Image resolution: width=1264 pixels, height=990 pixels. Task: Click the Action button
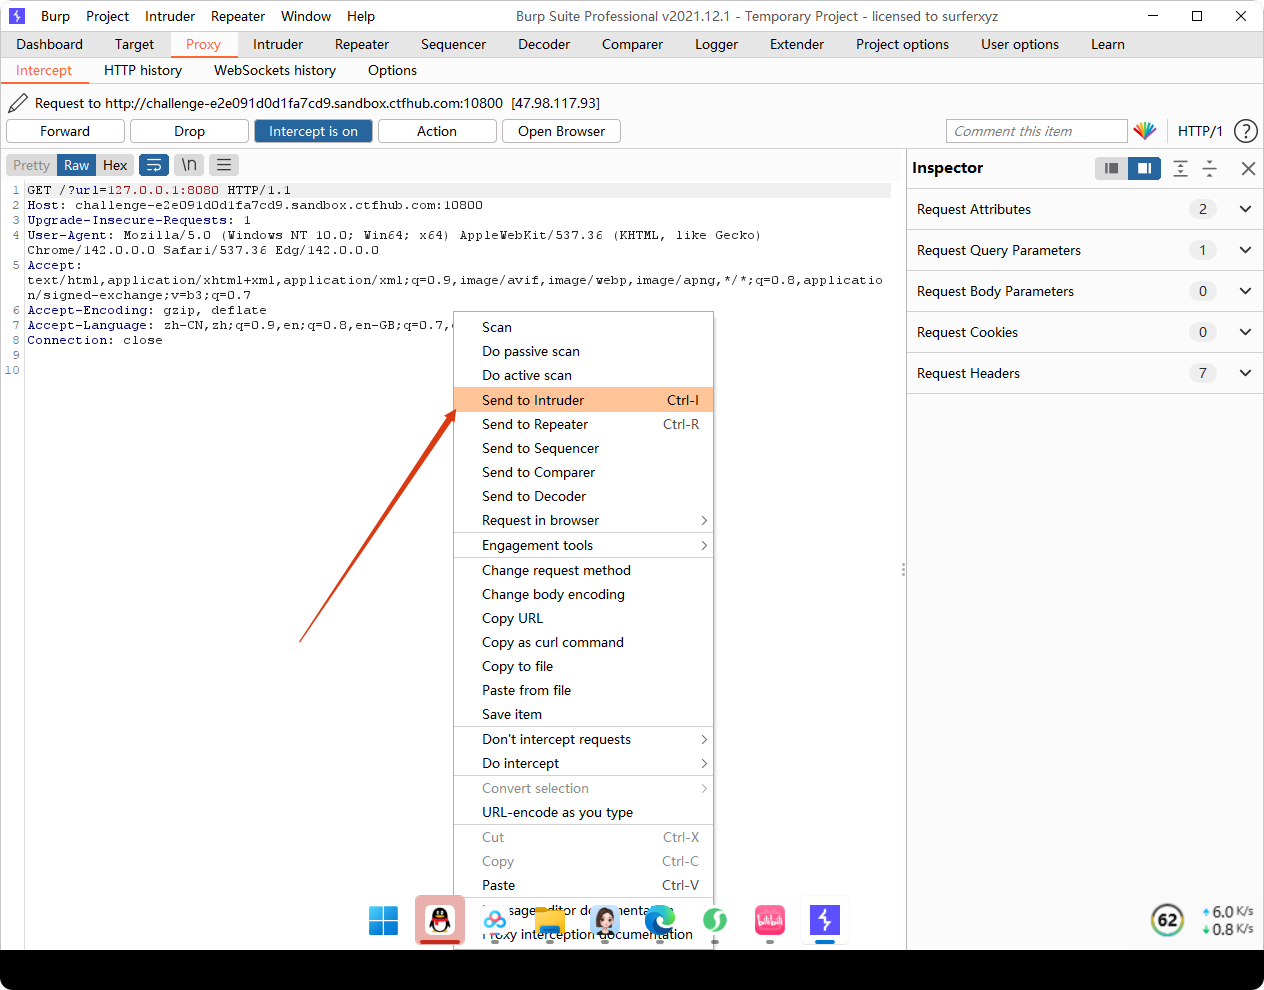click(437, 131)
